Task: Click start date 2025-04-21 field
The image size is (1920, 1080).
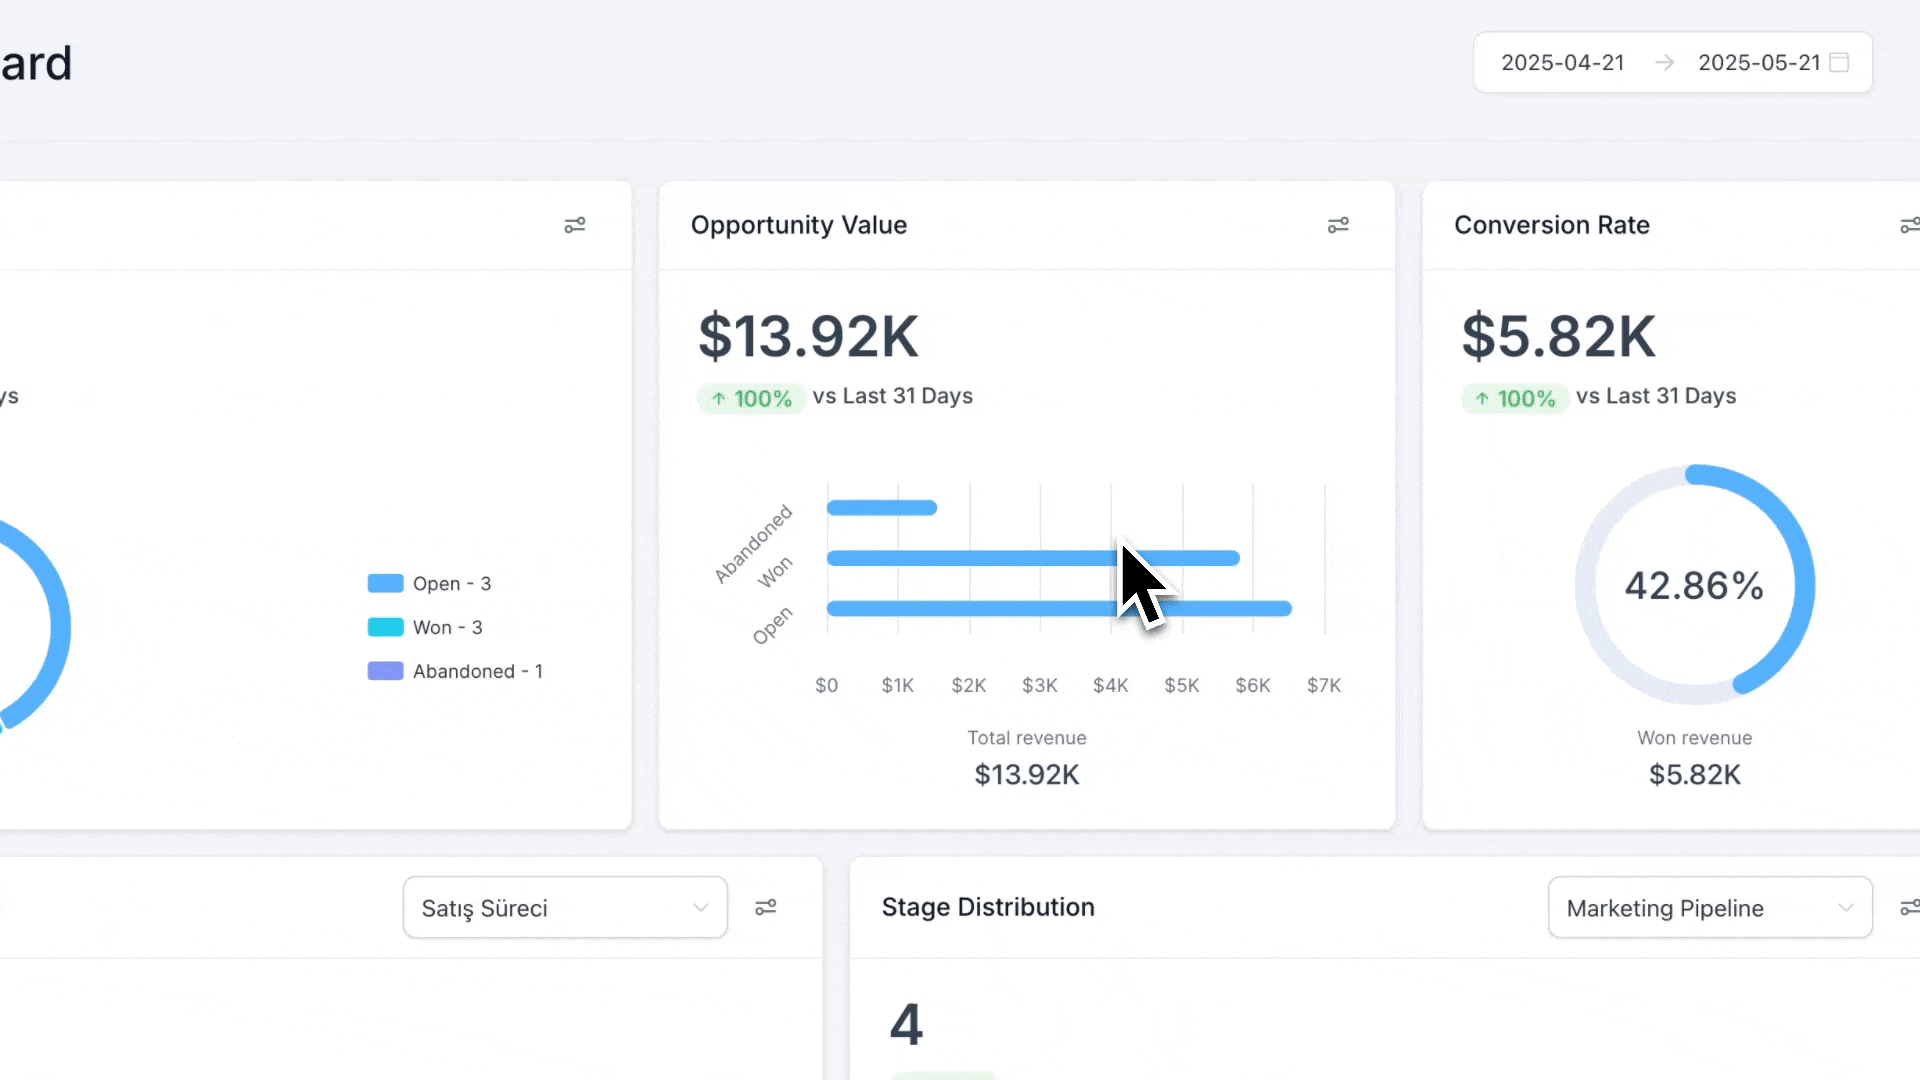Action: (x=1562, y=62)
